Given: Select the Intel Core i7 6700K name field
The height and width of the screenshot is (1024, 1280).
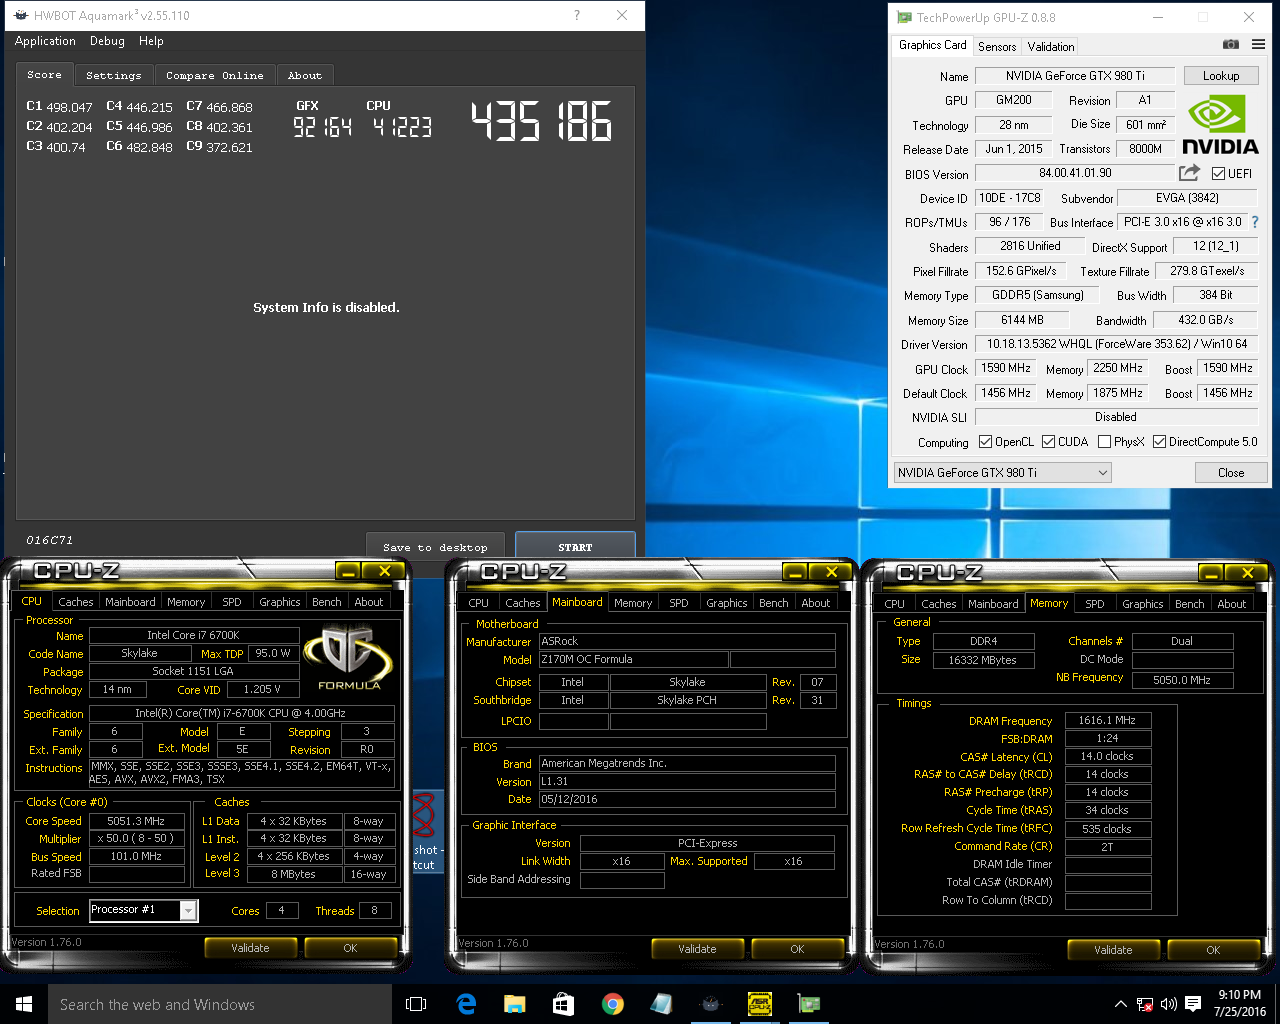Looking at the screenshot, I should (x=194, y=635).
